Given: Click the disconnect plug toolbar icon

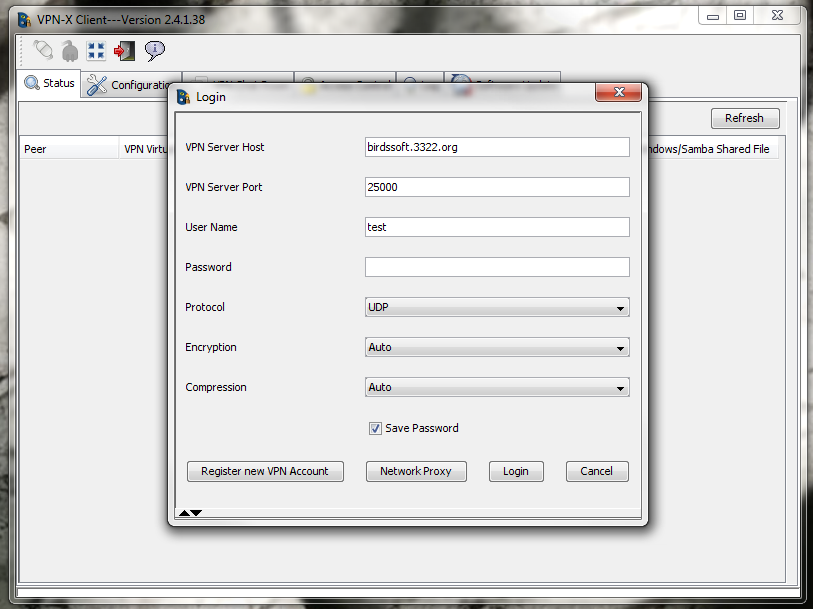Looking at the screenshot, I should click(70, 51).
